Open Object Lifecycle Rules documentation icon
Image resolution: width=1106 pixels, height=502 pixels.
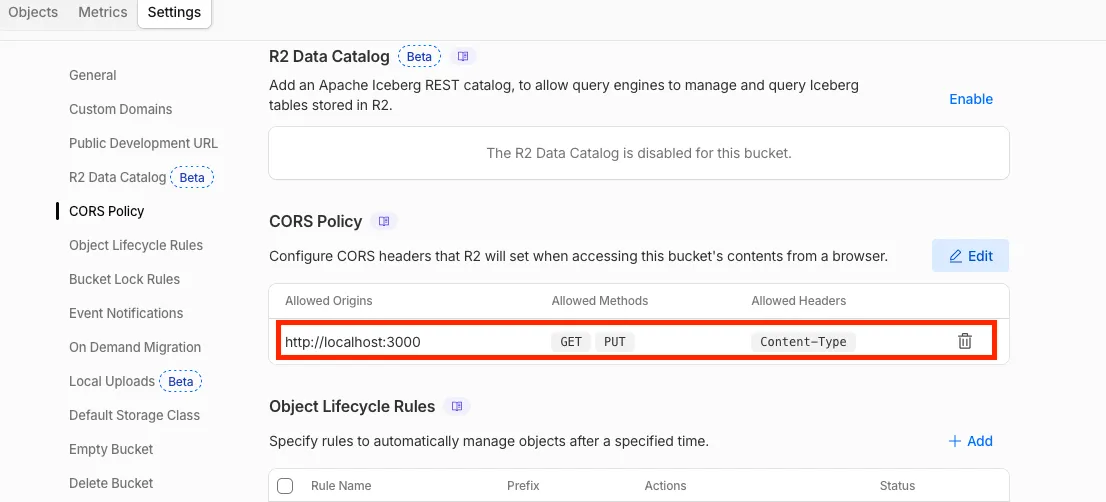(x=457, y=406)
